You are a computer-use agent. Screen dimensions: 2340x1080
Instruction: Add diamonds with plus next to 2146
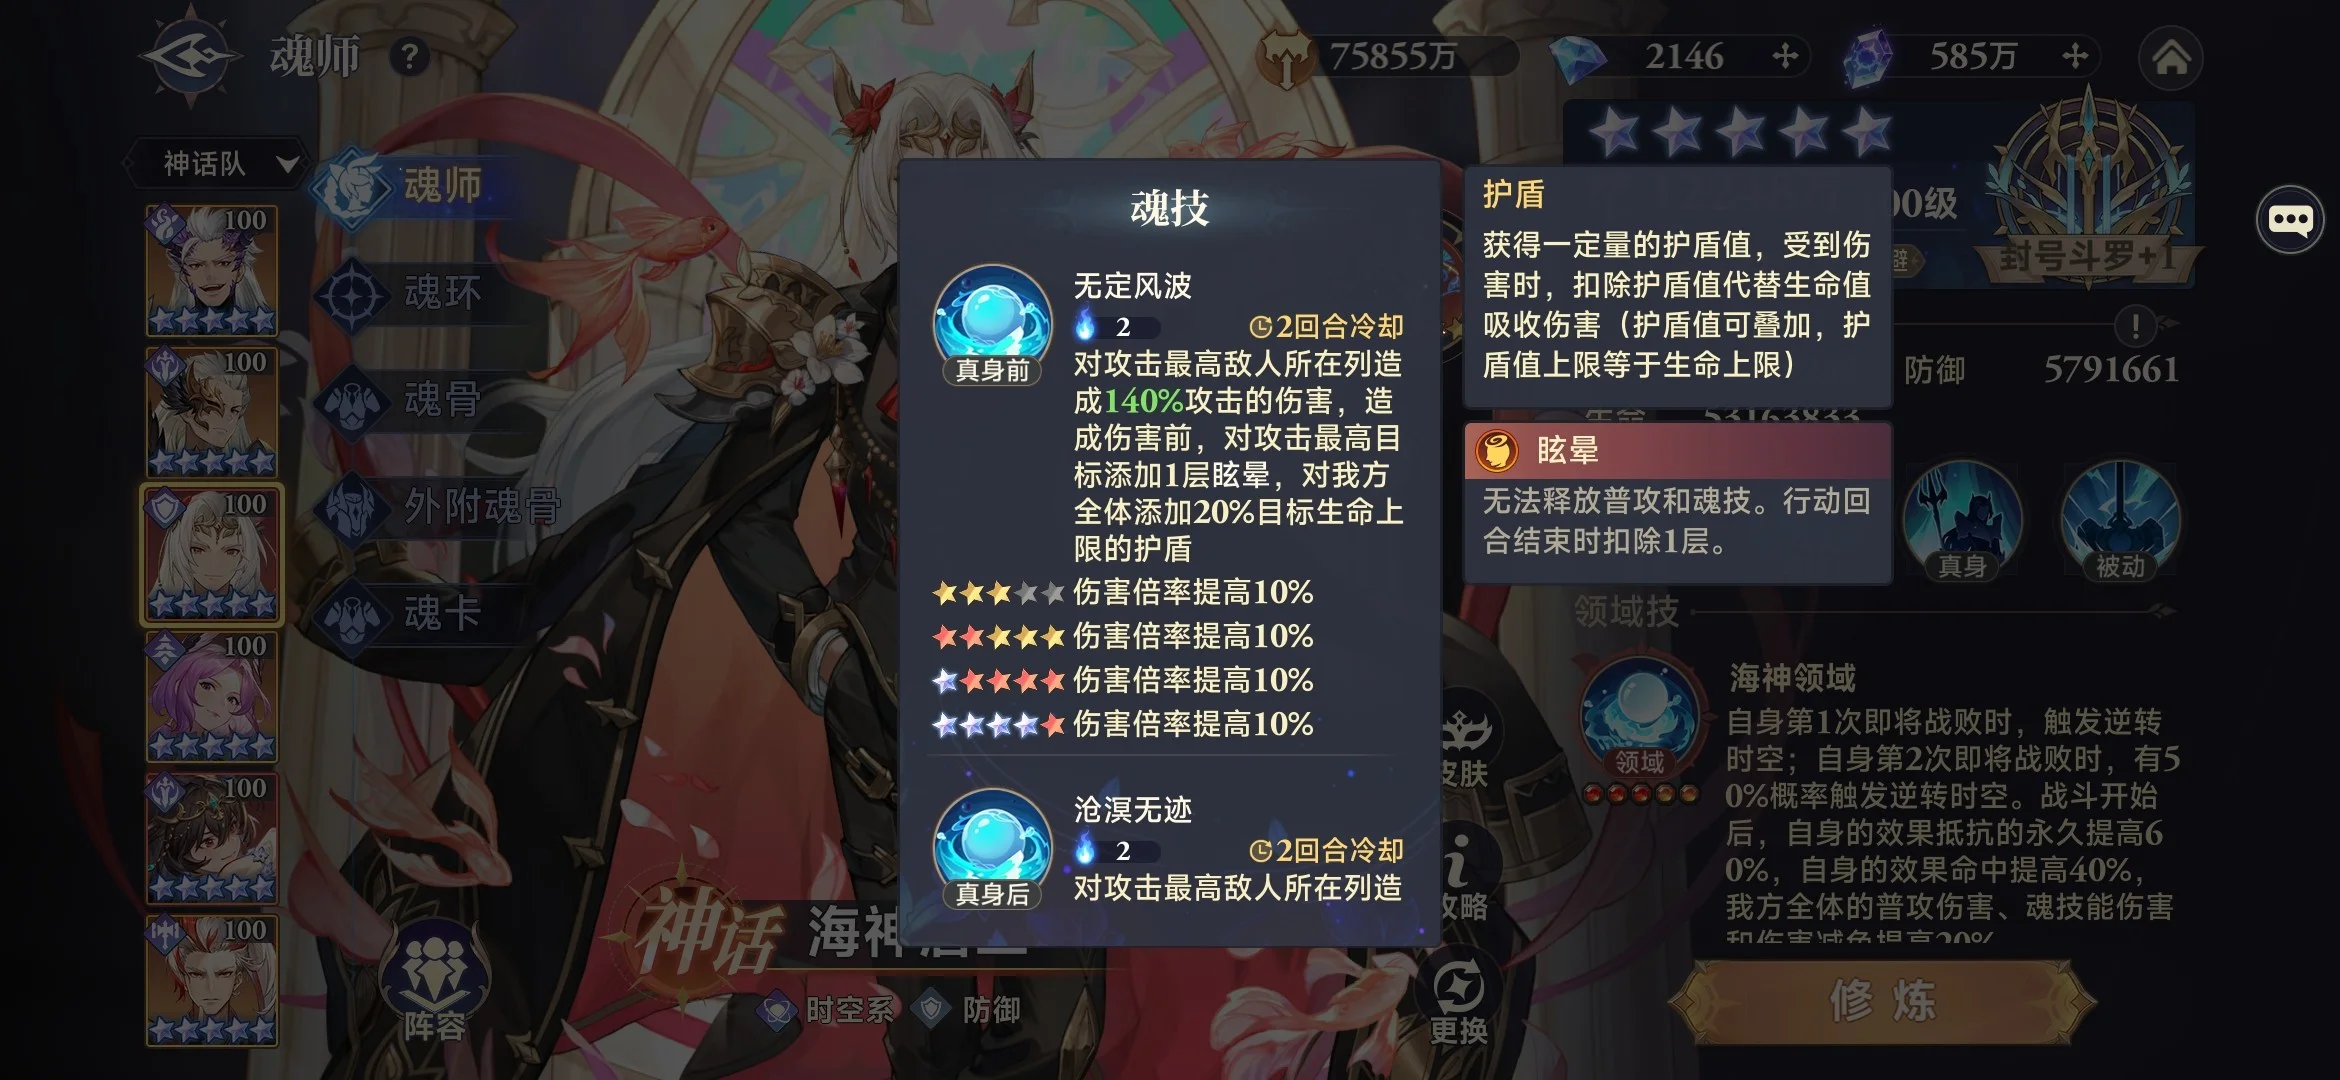pos(1785,56)
